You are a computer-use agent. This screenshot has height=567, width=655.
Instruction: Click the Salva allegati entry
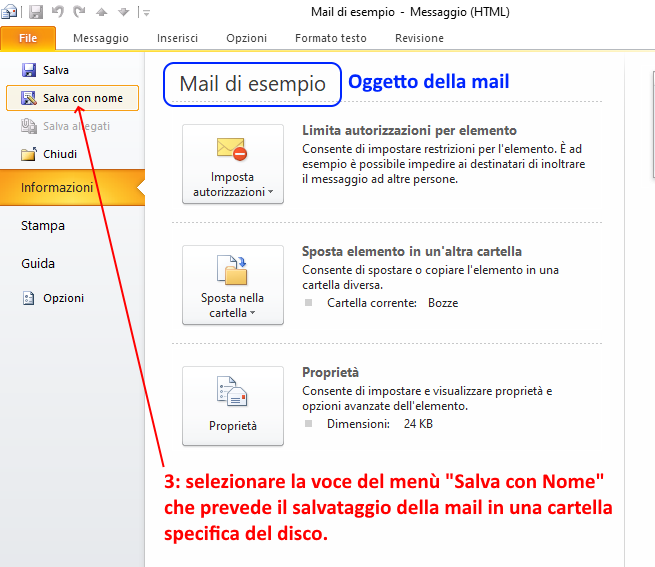[72, 126]
